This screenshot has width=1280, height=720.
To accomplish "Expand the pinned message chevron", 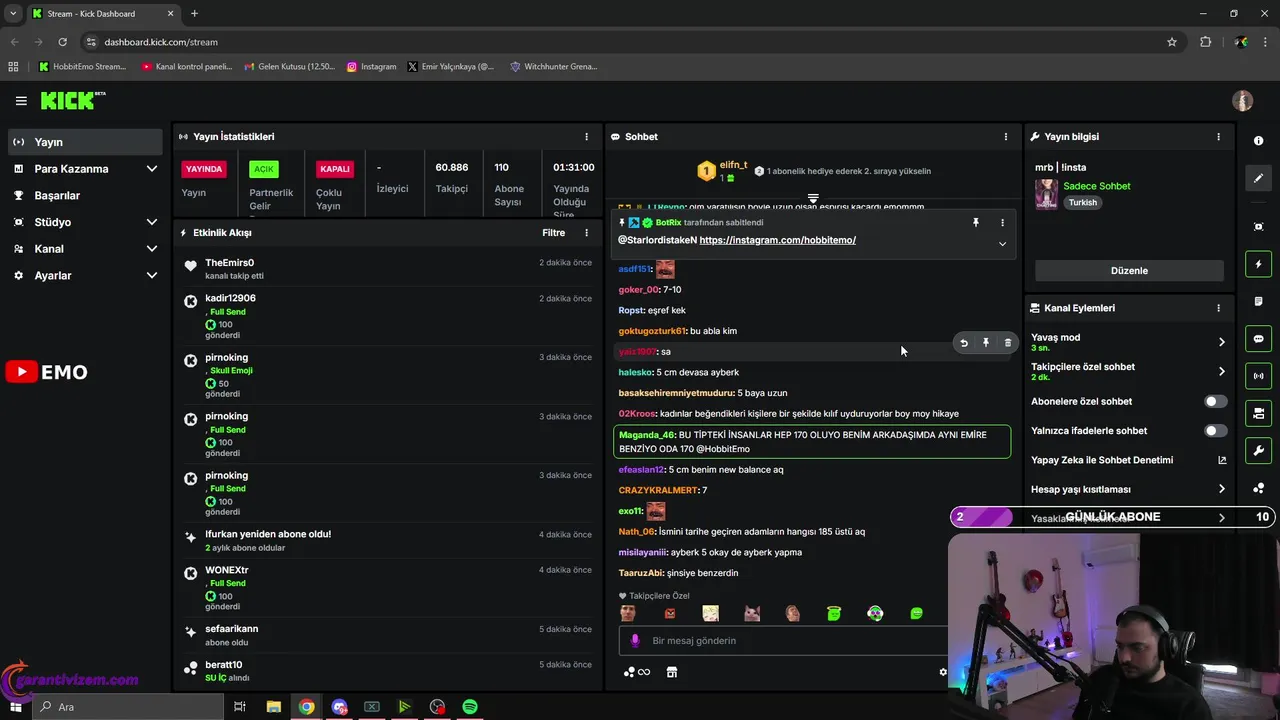I will coord(1002,244).
